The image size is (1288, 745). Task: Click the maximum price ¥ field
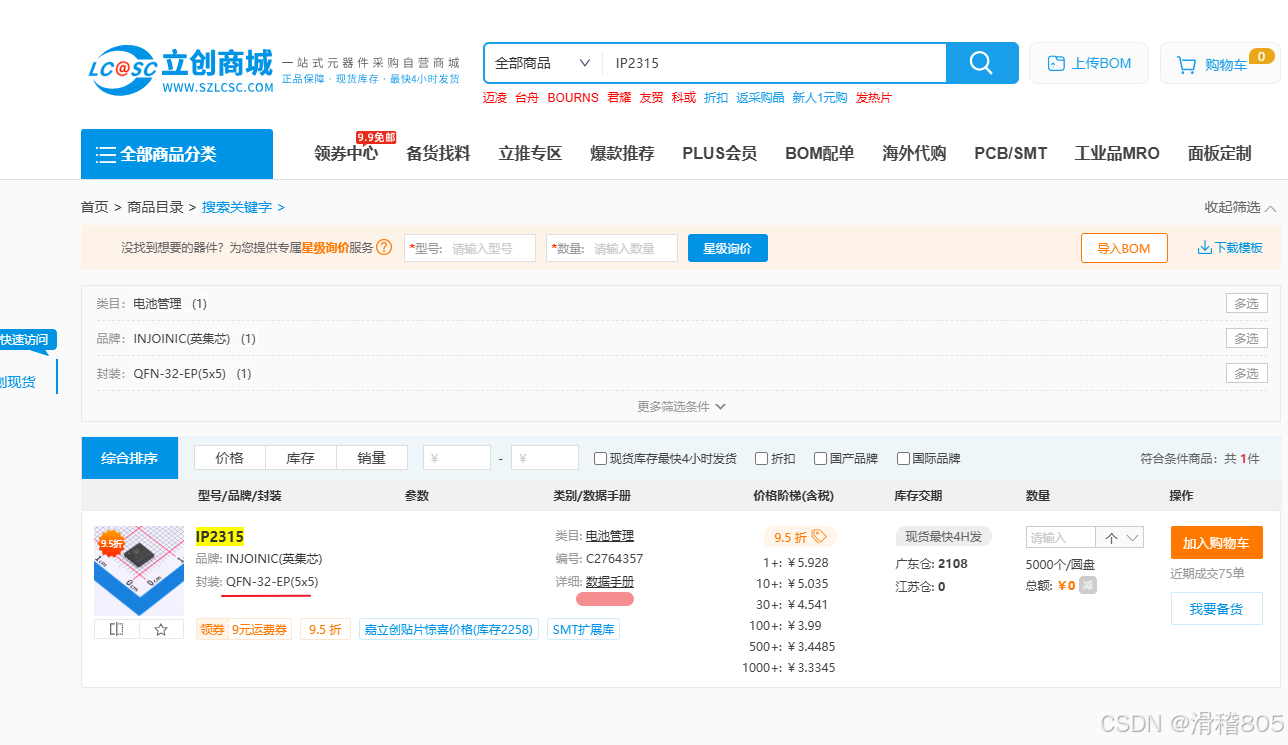click(x=545, y=458)
